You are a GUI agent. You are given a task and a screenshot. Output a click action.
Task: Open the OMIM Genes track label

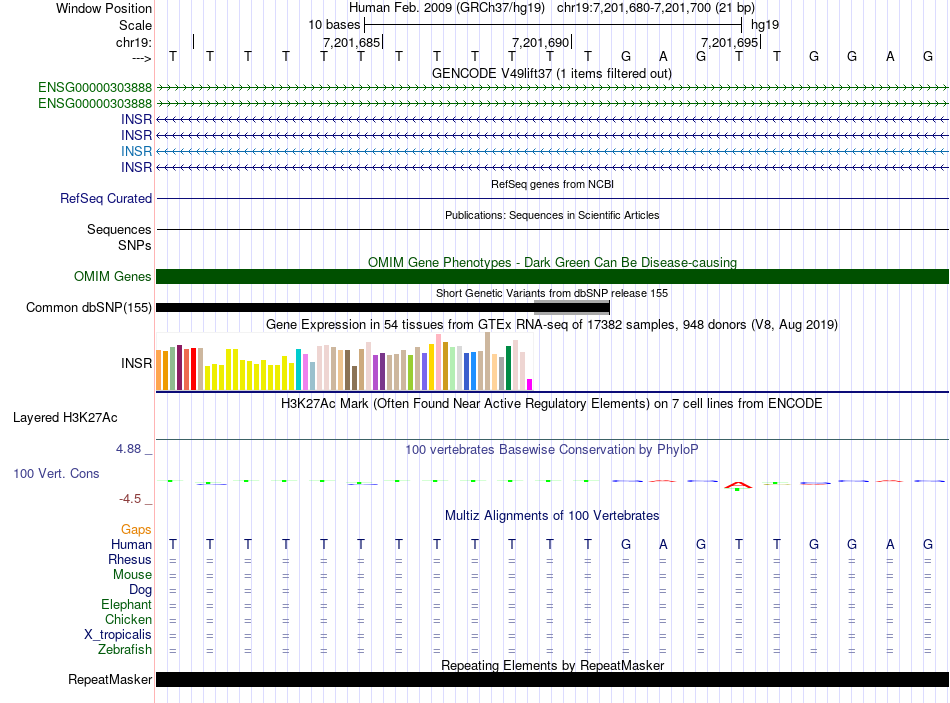coord(112,276)
